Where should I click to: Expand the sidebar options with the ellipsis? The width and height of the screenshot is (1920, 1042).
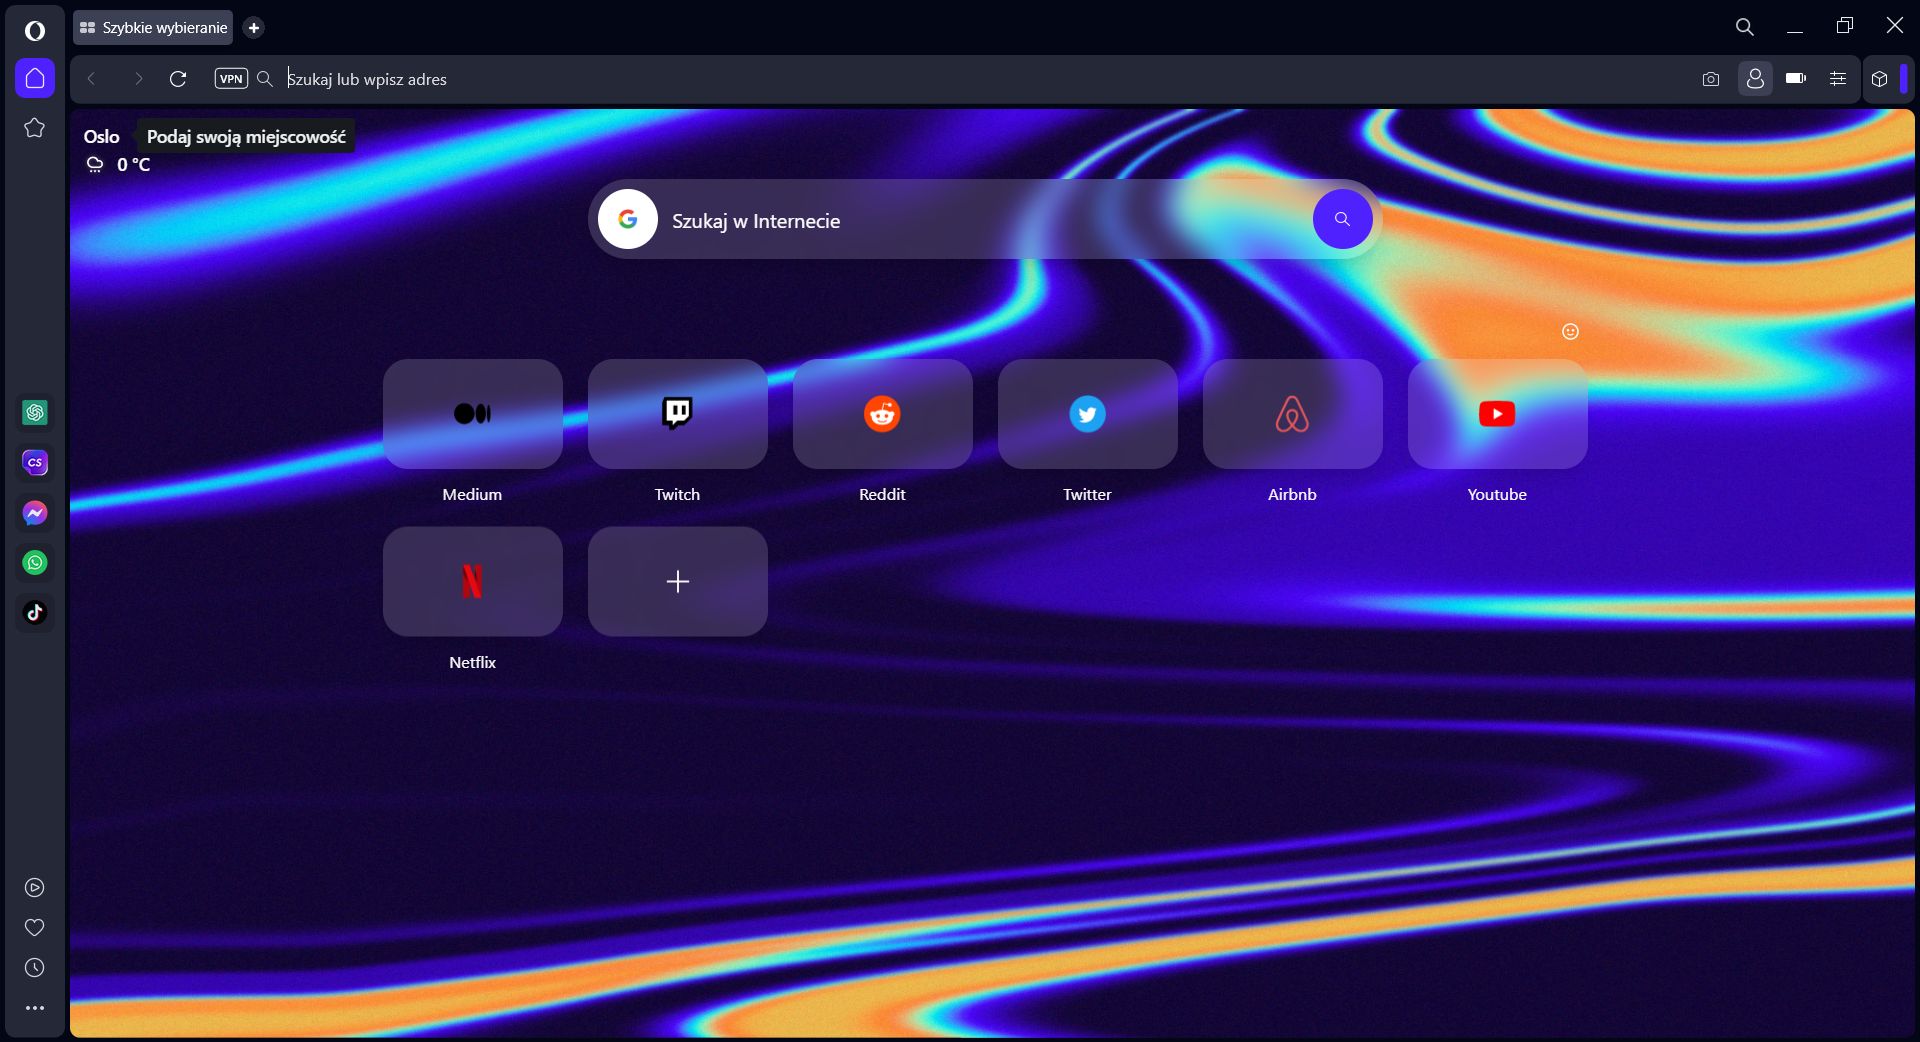(x=35, y=1008)
